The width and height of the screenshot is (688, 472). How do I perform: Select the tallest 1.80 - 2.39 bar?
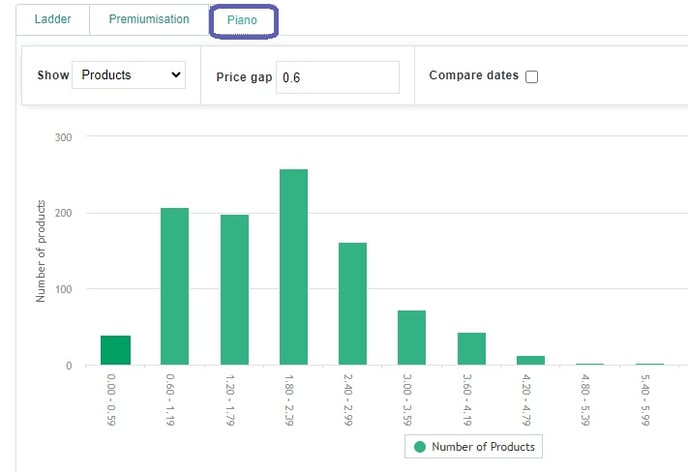click(x=294, y=267)
